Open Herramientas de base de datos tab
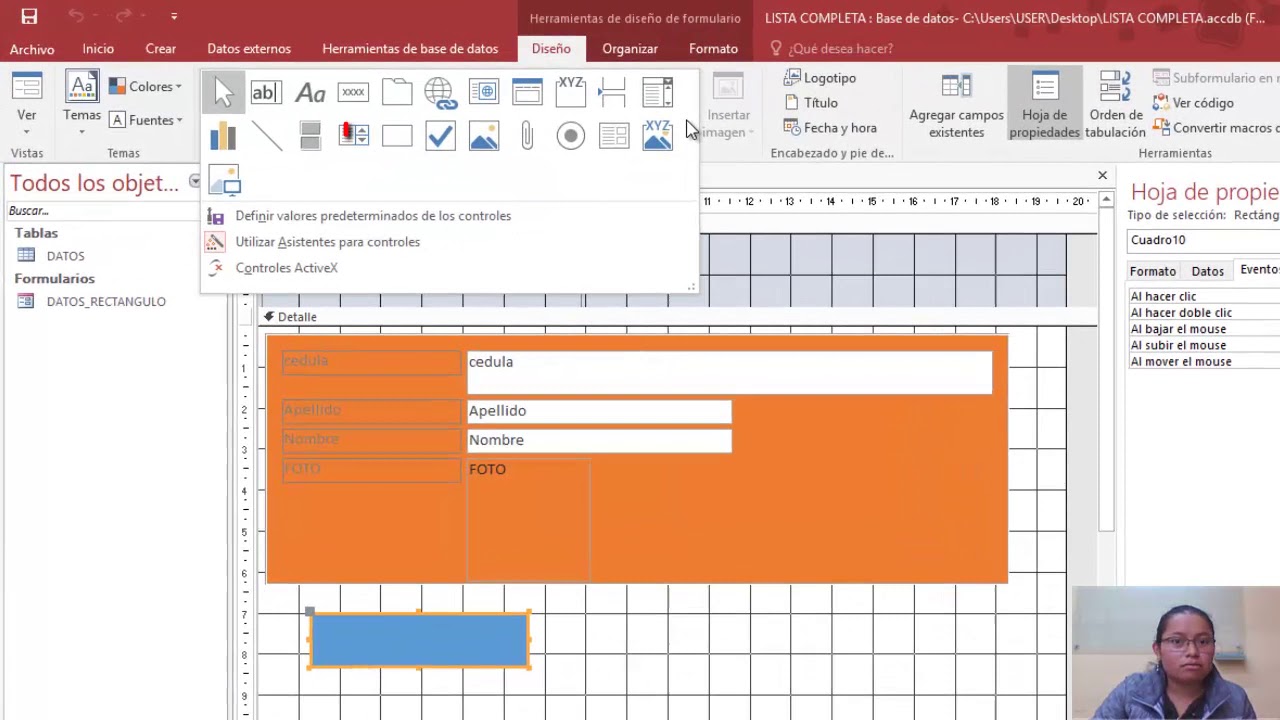 coord(410,49)
